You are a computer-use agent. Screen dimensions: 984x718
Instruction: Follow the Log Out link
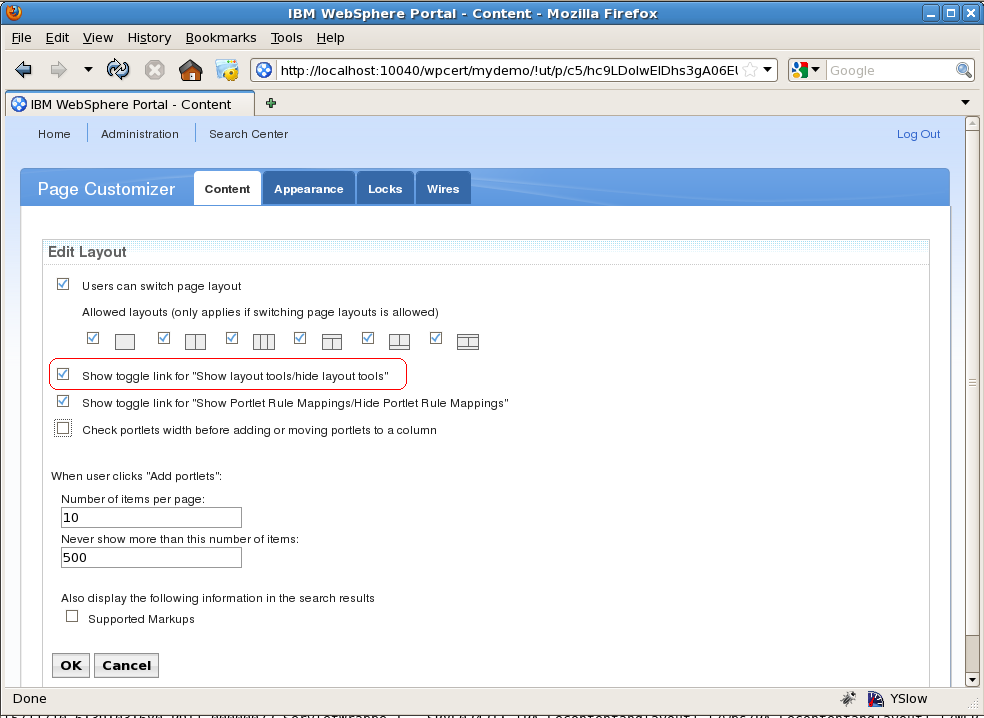[x=918, y=134]
